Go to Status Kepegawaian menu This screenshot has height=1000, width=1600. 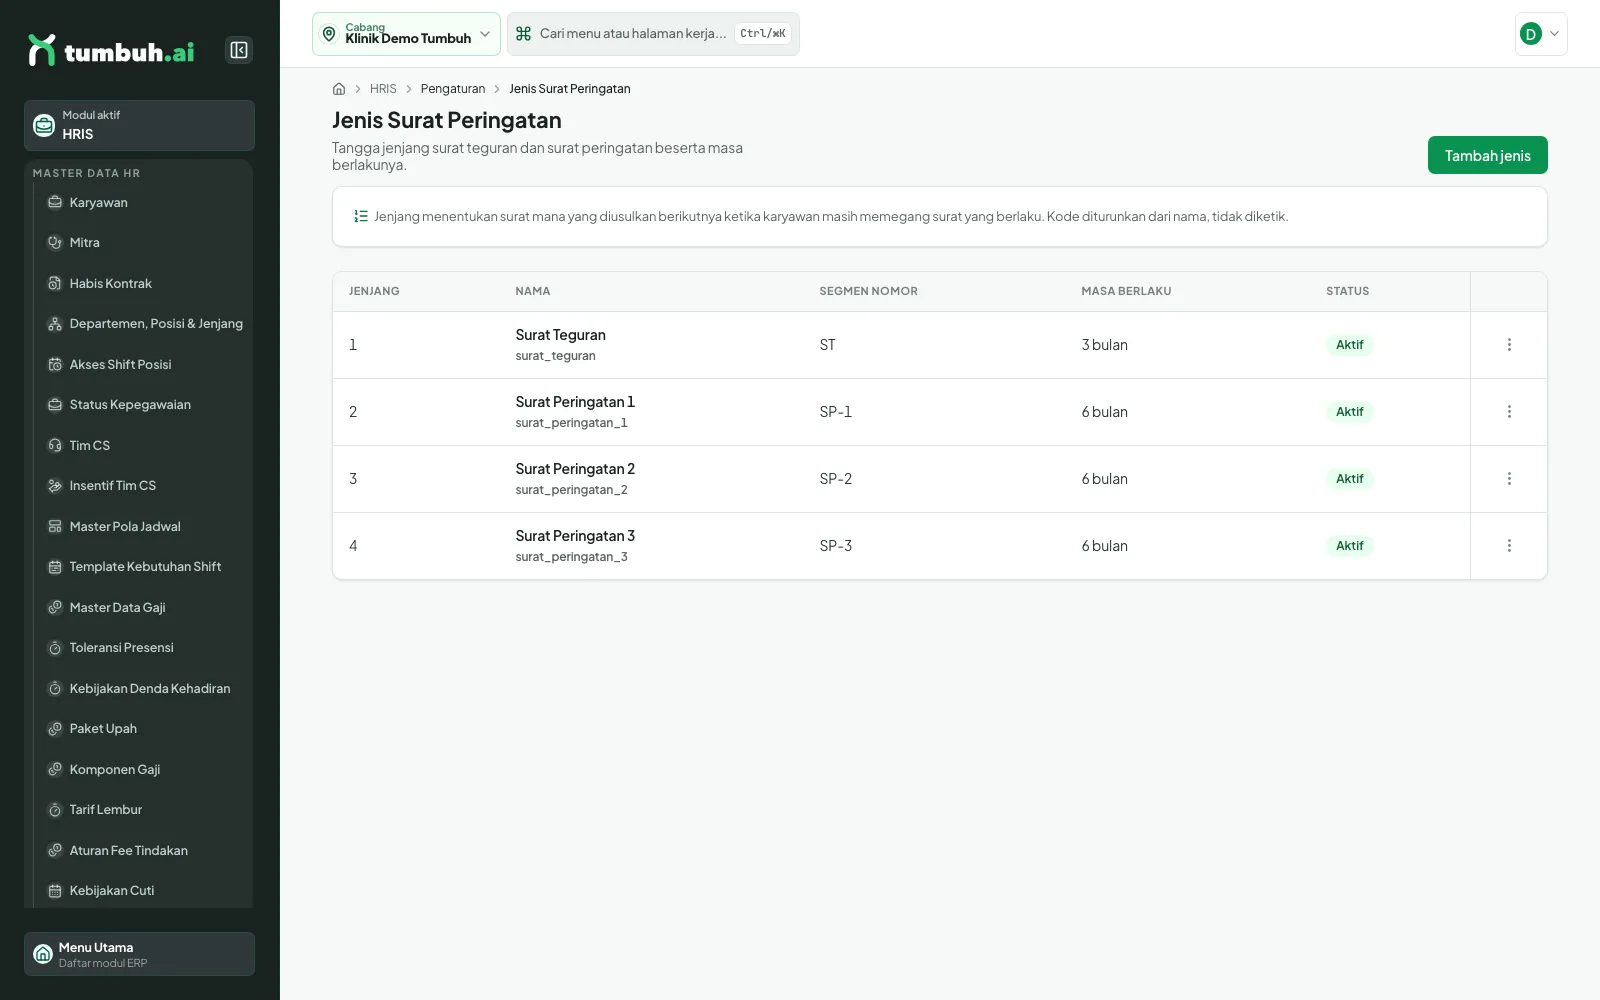pyautogui.click(x=145, y=405)
